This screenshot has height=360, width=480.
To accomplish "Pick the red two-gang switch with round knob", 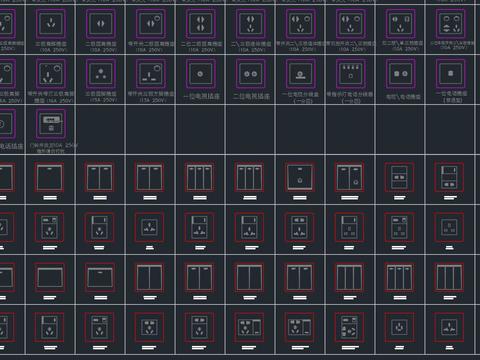I will point(350,177).
